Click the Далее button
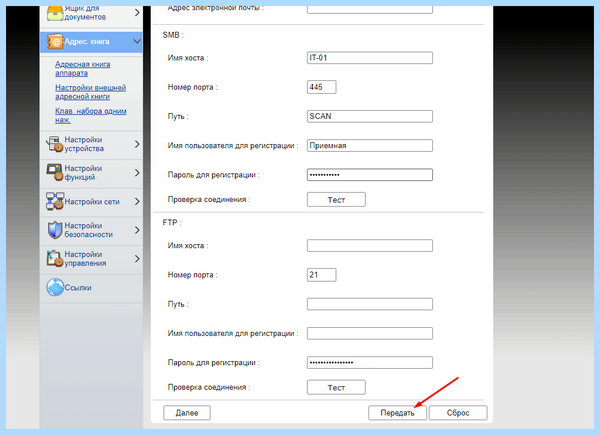Image resolution: width=600 pixels, height=435 pixels. [x=187, y=413]
